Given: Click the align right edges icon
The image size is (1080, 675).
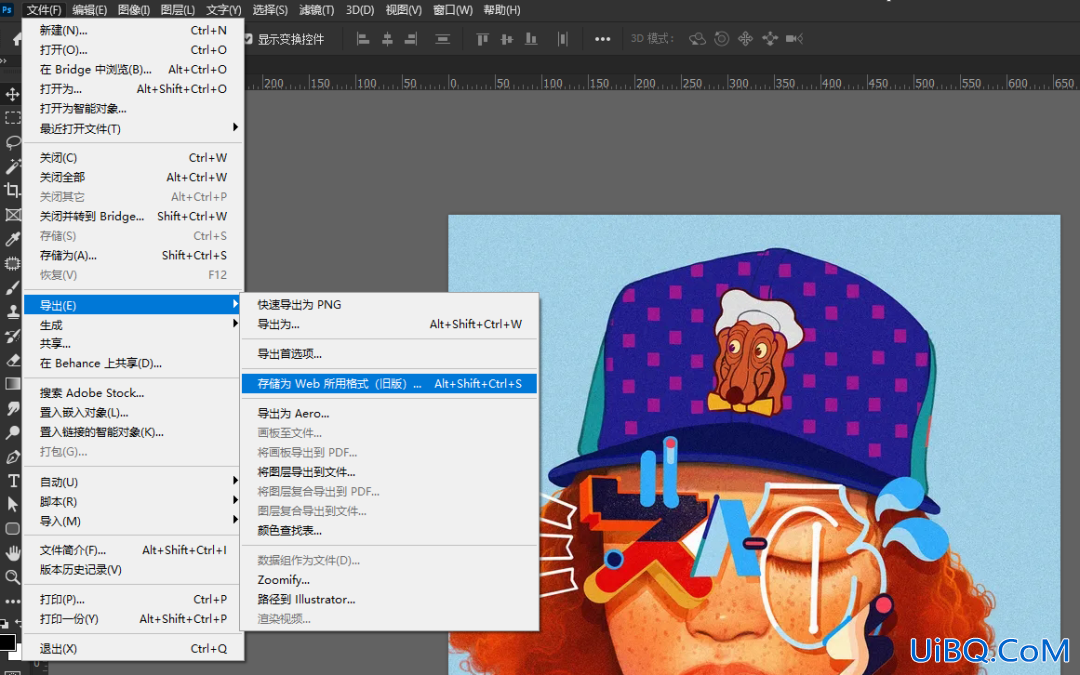Looking at the screenshot, I should (x=411, y=39).
